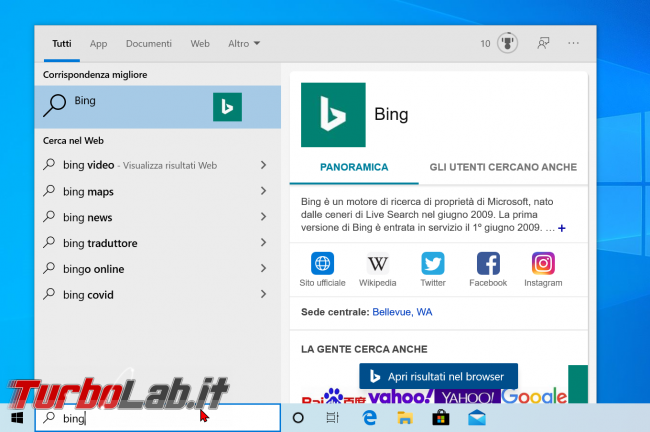This screenshot has width=650, height=432.
Task: Expand description with the blue plus
Action: (x=562, y=228)
